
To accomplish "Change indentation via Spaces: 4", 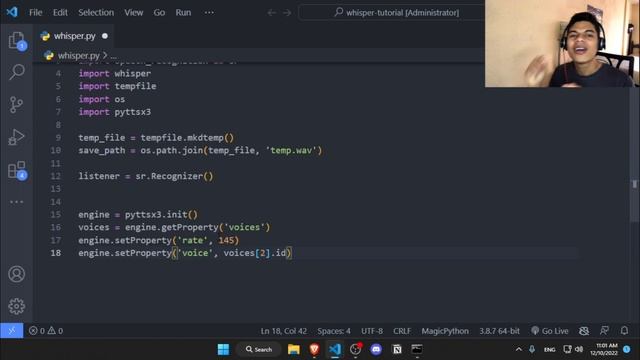I will pyautogui.click(x=334, y=331).
